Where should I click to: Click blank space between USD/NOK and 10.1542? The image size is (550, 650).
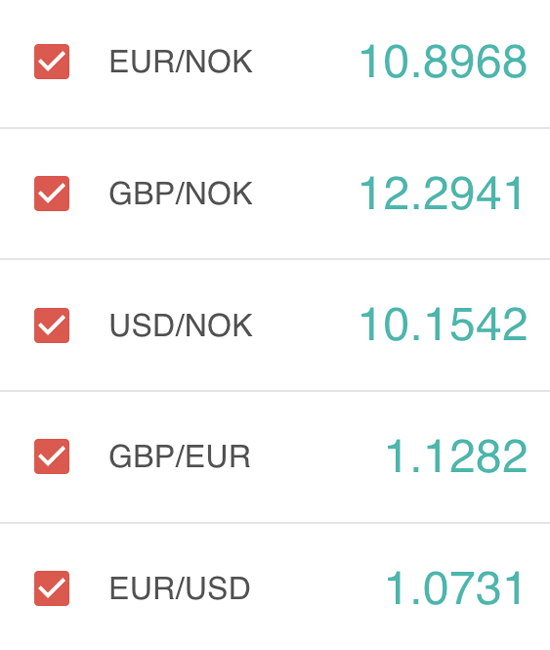pyautogui.click(x=306, y=325)
